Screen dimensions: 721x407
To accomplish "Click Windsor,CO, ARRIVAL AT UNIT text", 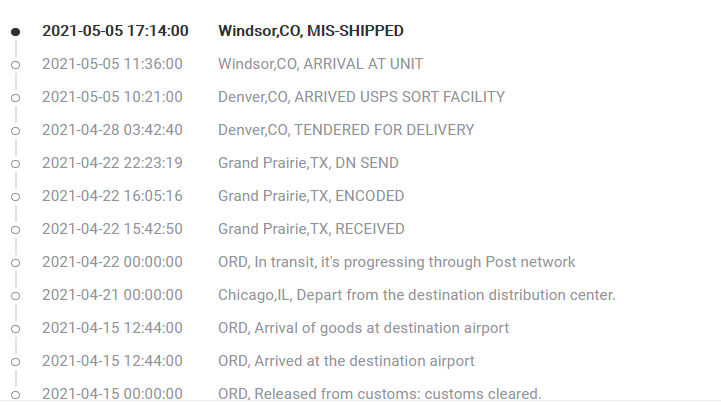I will coord(320,64).
